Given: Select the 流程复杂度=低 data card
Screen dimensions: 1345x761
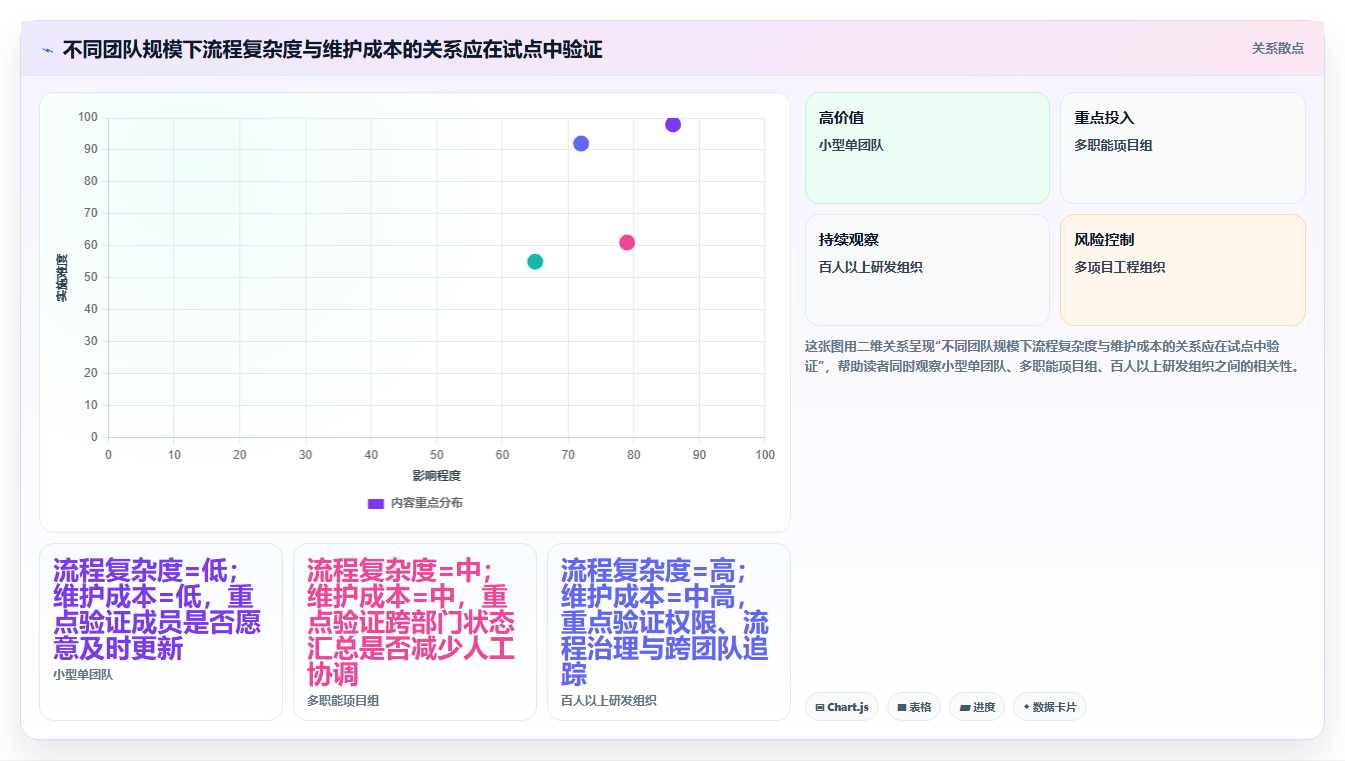Looking at the screenshot, I should (161, 632).
